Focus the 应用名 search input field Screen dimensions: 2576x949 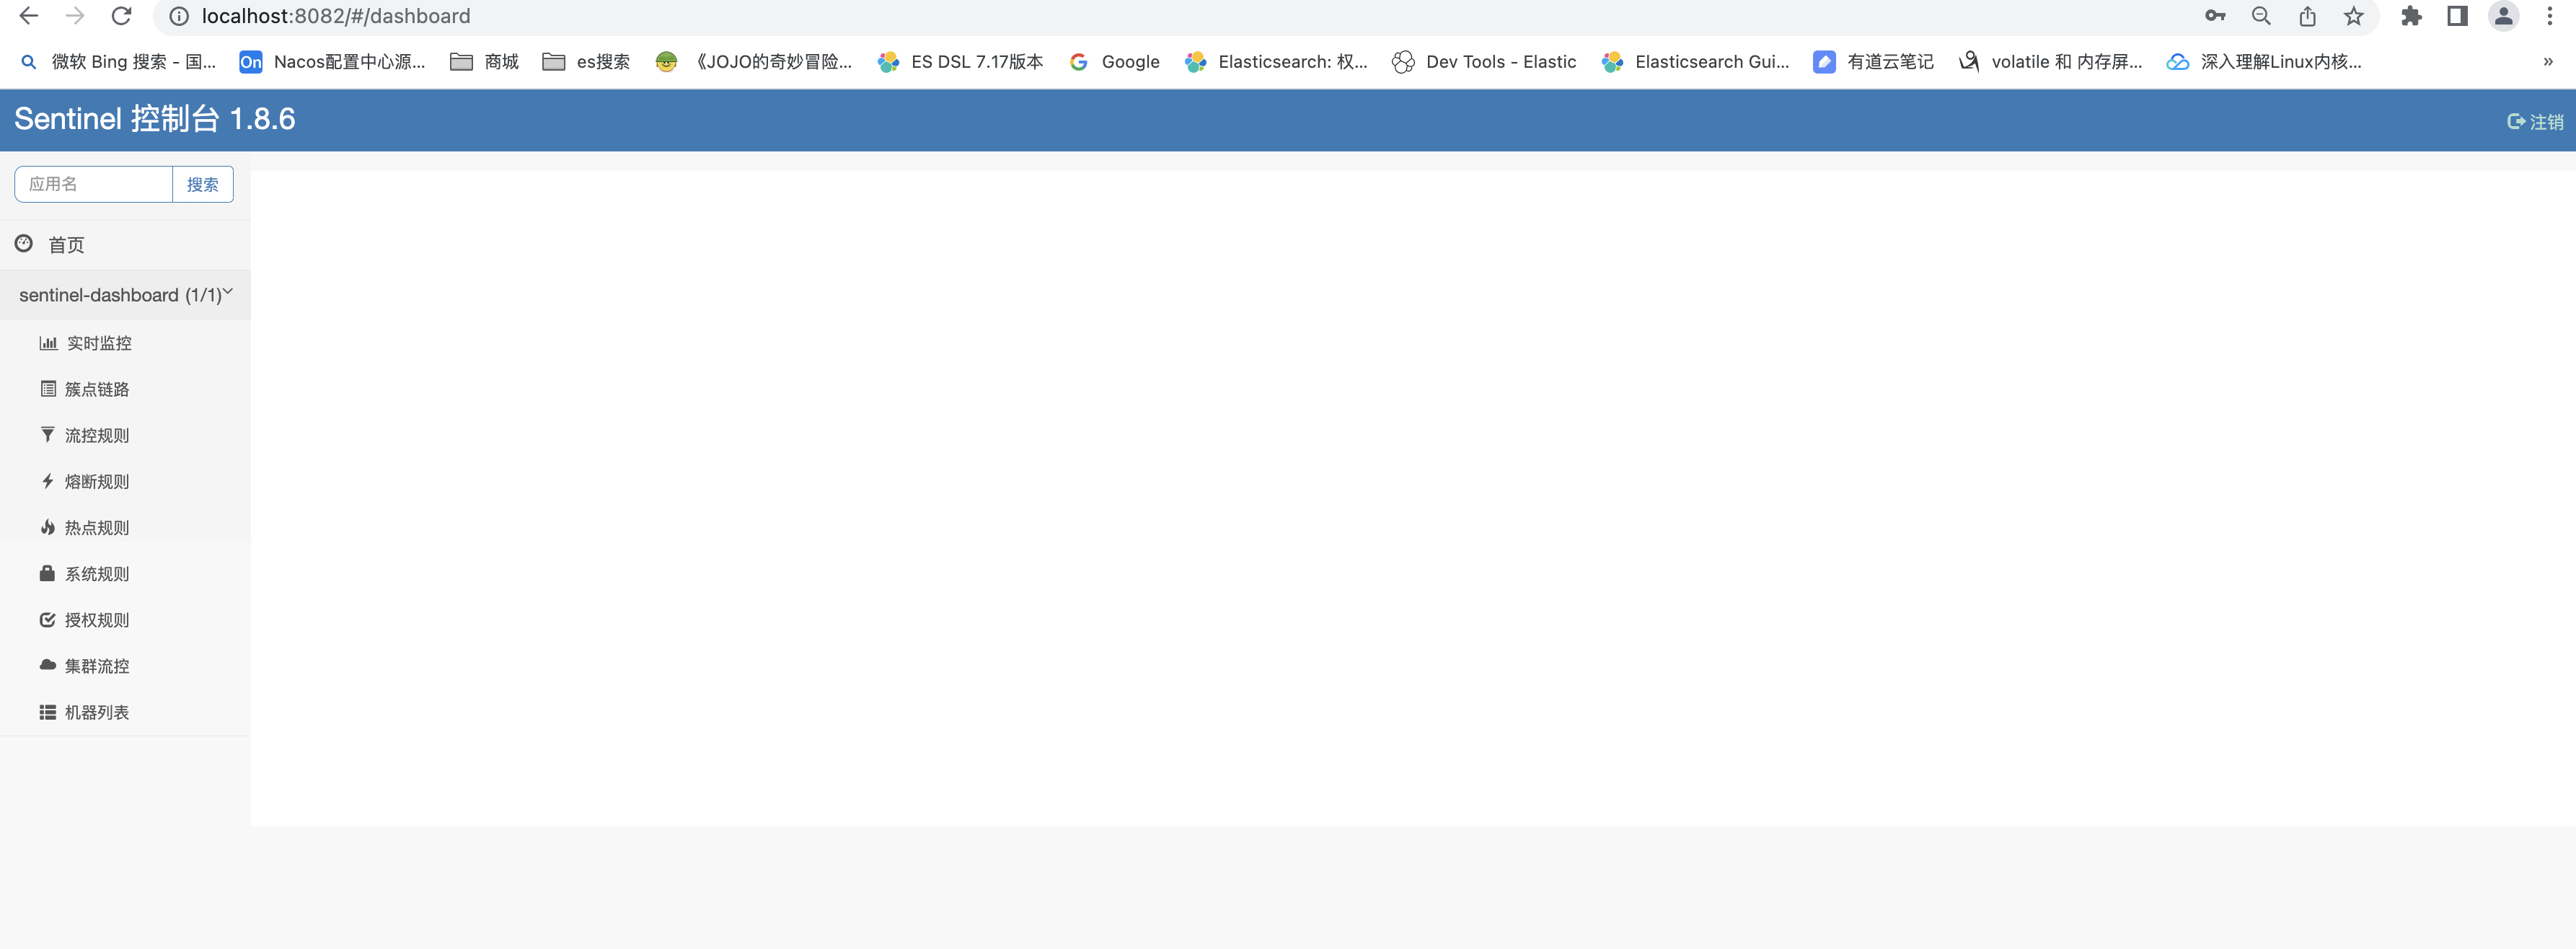click(x=93, y=184)
